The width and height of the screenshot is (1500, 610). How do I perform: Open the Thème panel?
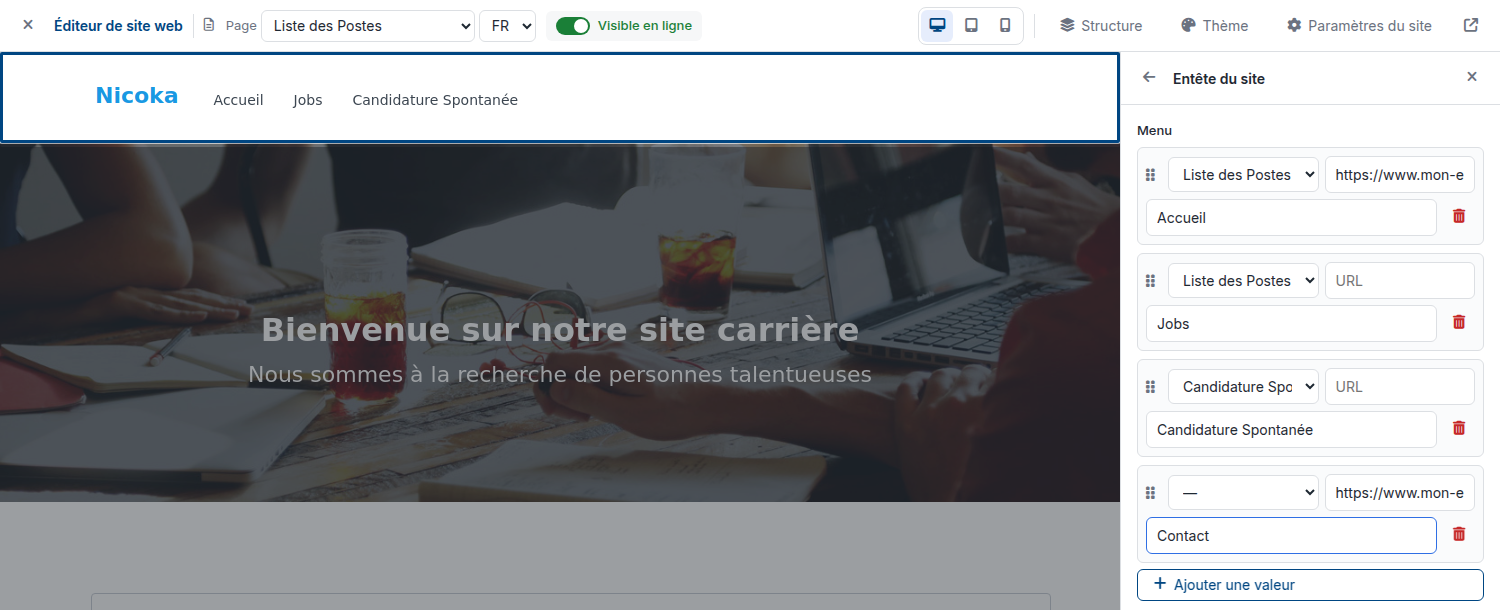(1214, 25)
